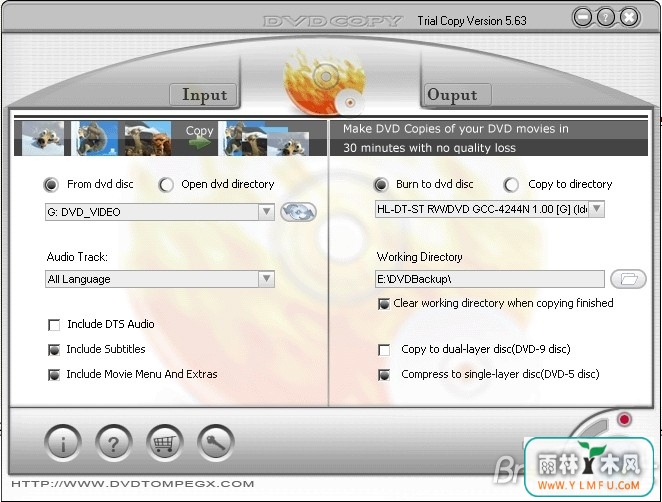Image resolution: width=662 pixels, height=502 pixels.
Task: Refresh DVD drive with circular arrows icon
Action: (298, 212)
